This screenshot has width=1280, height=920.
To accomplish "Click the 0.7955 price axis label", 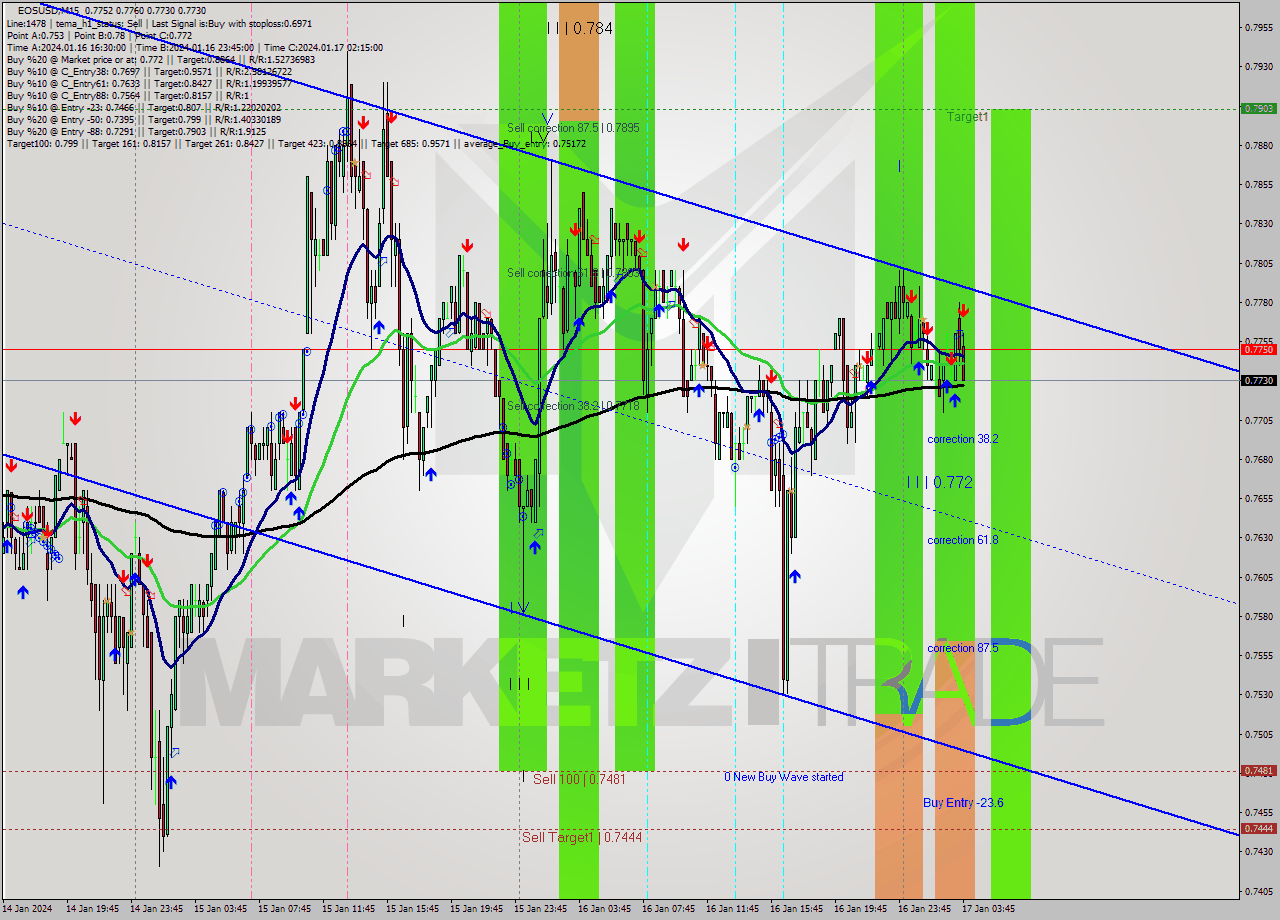I will [1258, 27].
